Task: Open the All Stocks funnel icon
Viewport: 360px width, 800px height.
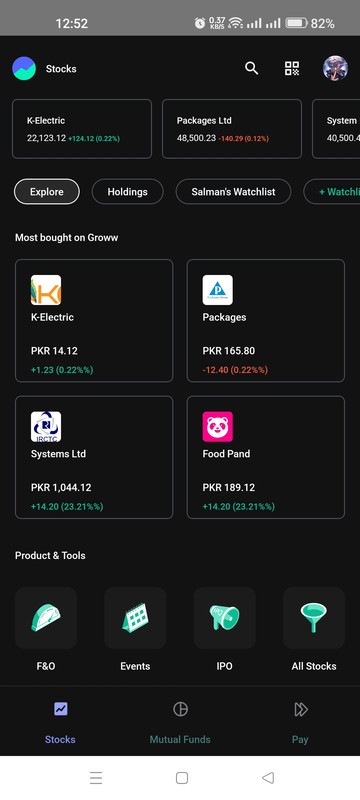Action: point(314,618)
